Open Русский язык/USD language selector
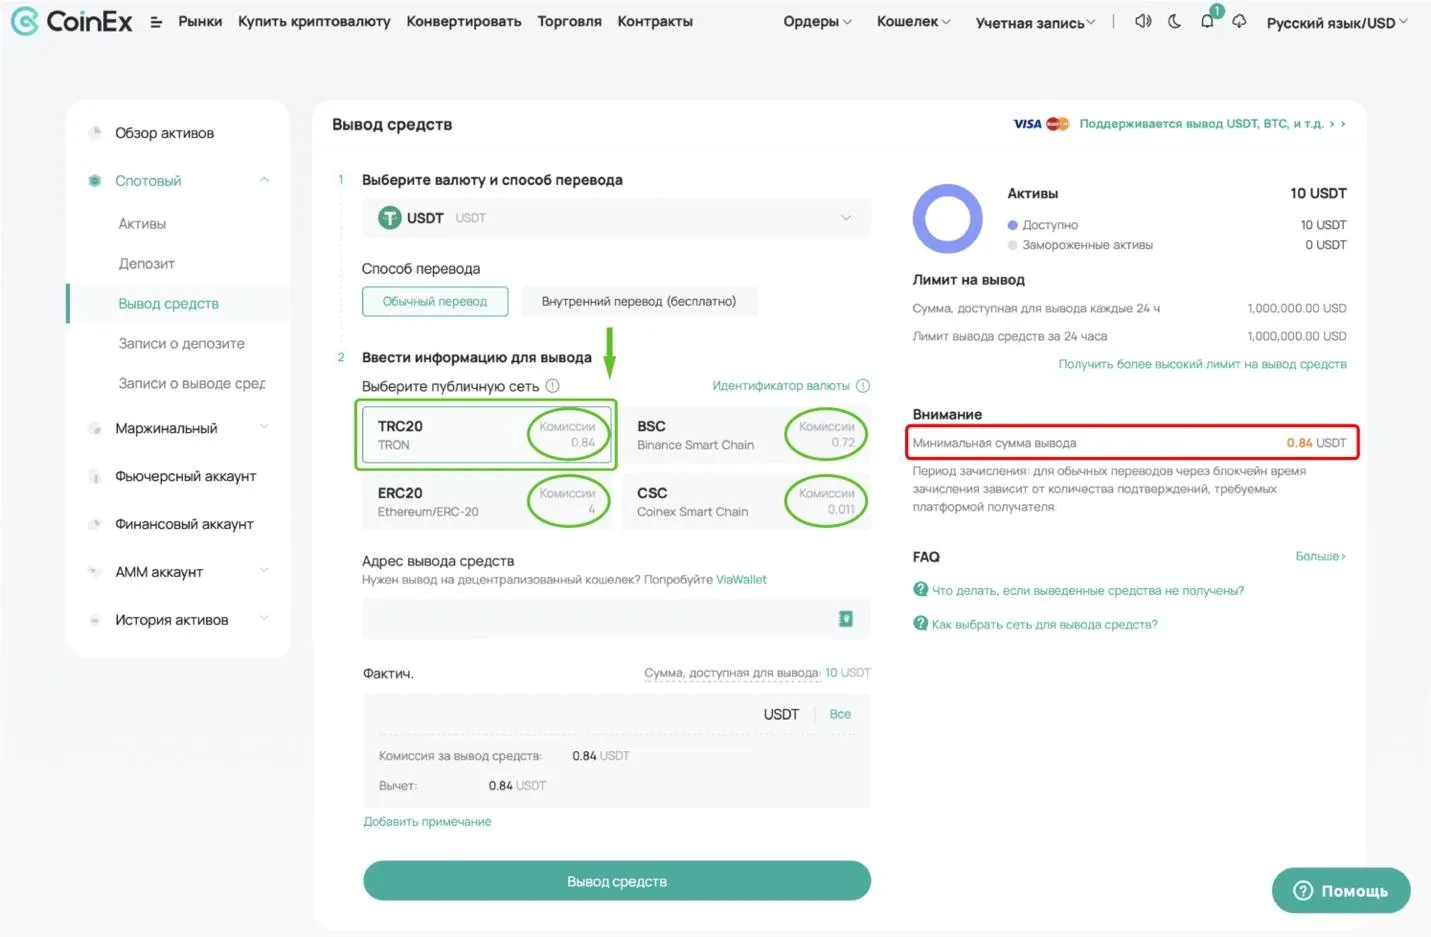Viewport: 1431px width, 937px height. coord(1337,23)
